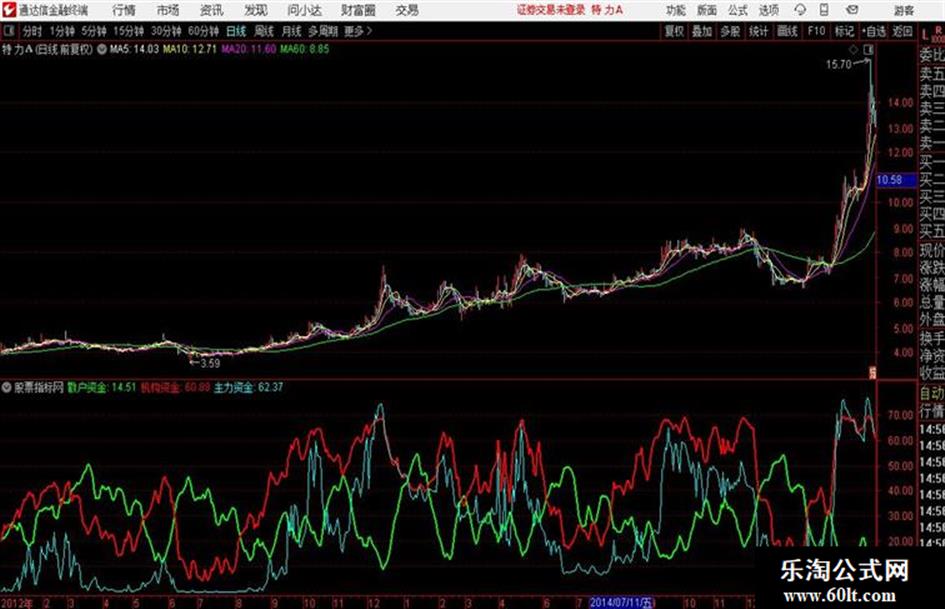Open the 资讯 menu
Viewport: 945px width, 609px height.
point(212,10)
